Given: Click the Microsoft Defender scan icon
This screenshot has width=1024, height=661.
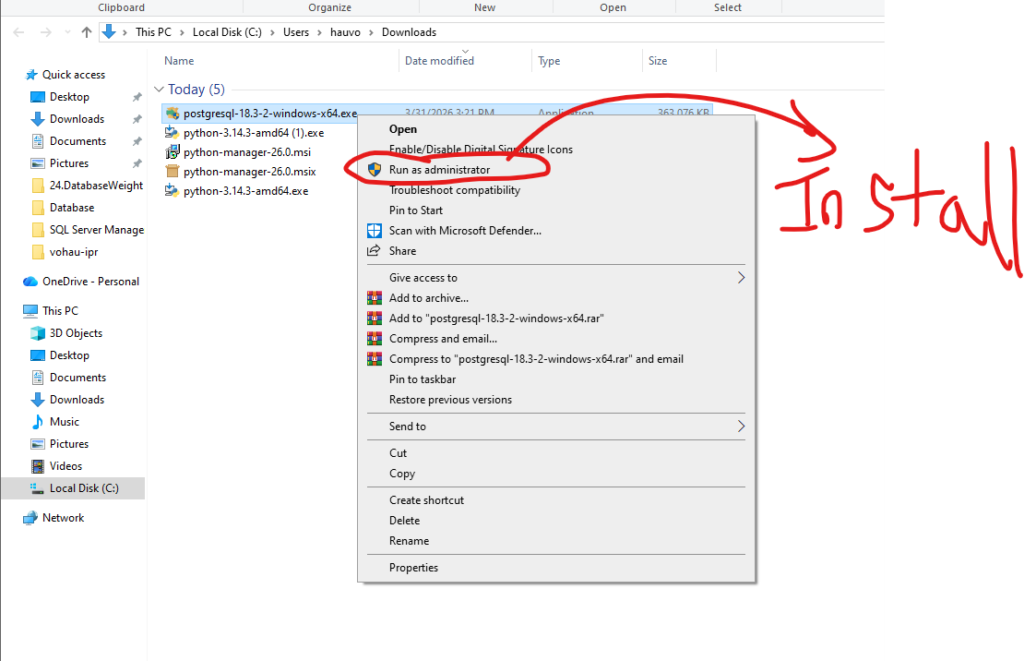Looking at the screenshot, I should coord(374,231).
